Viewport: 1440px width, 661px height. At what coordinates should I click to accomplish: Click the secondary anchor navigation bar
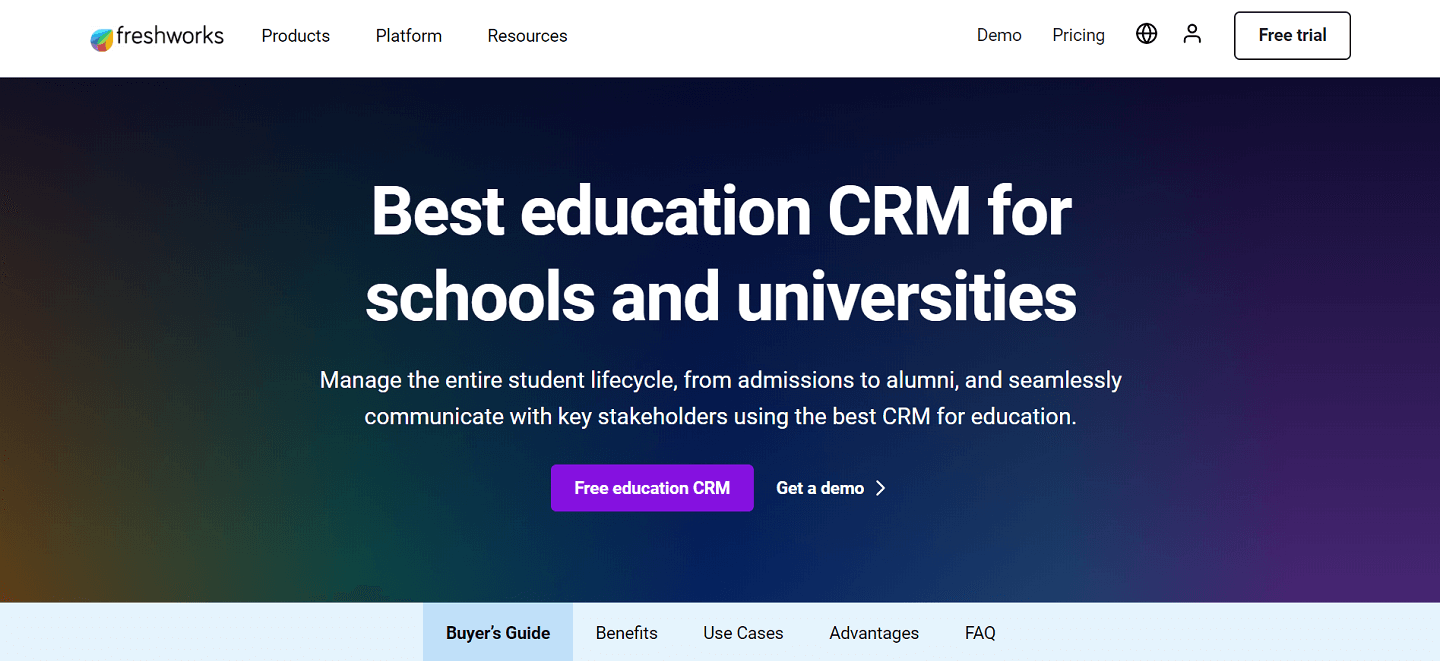point(720,632)
